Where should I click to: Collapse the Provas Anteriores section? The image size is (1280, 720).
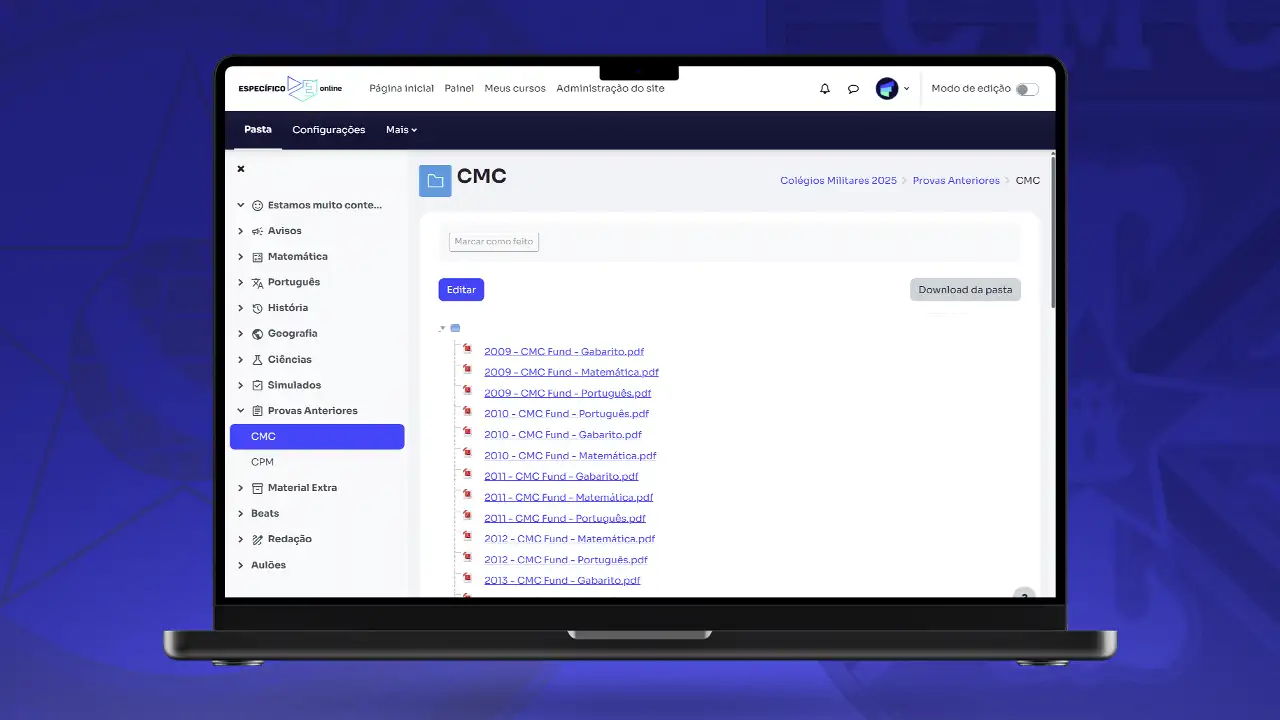(241, 411)
